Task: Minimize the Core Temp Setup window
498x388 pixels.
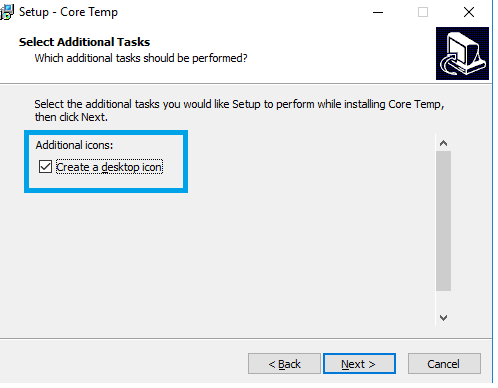Action: pos(378,12)
